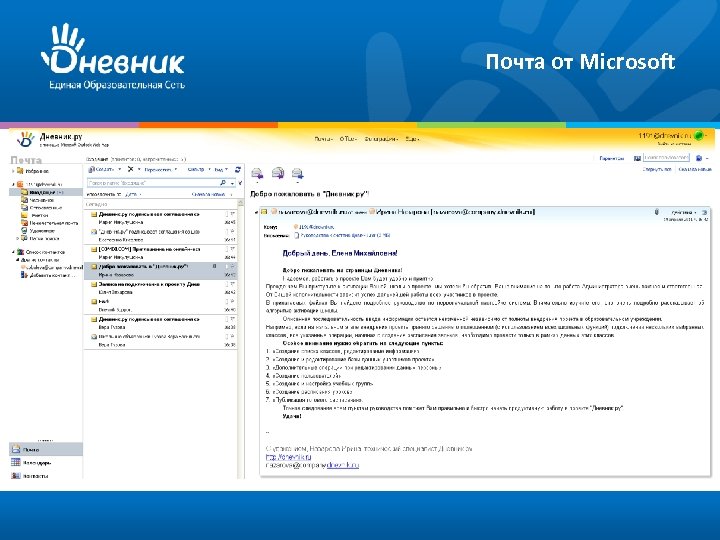The width and height of the screenshot is (720, 540).
Task: Open the Удаленные deleted items folder
Action: click(38, 231)
